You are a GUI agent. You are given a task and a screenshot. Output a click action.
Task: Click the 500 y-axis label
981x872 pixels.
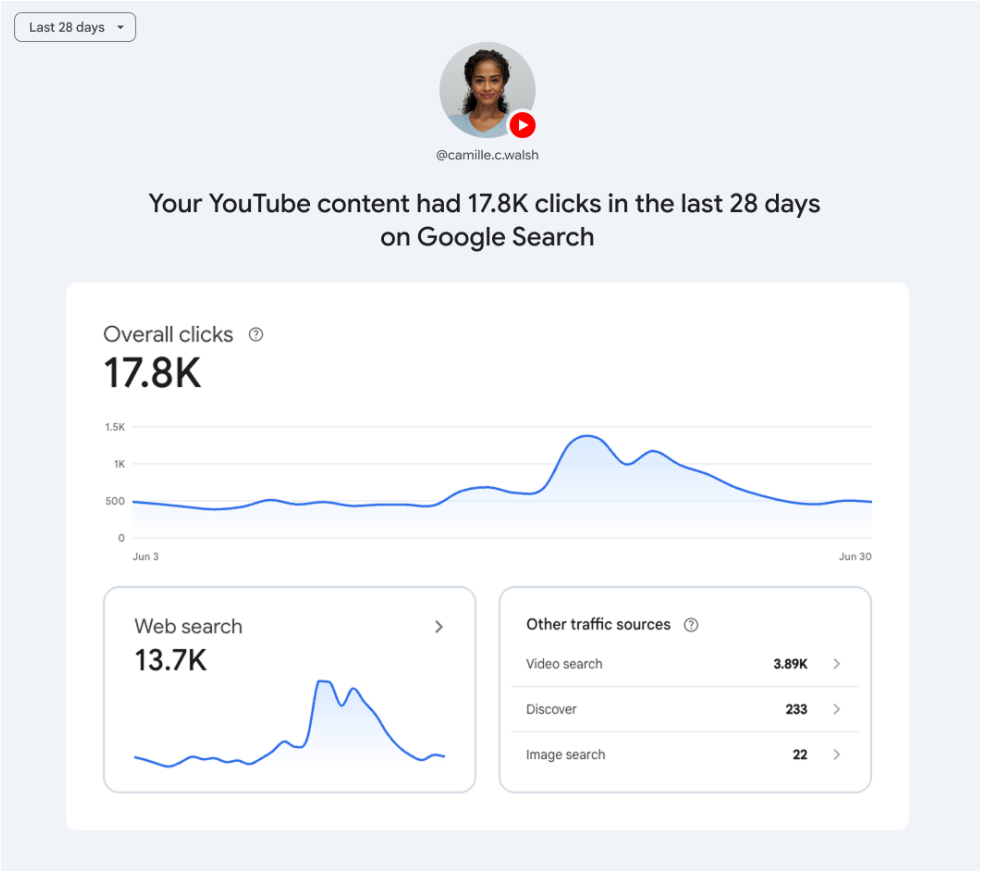pyautogui.click(x=115, y=501)
